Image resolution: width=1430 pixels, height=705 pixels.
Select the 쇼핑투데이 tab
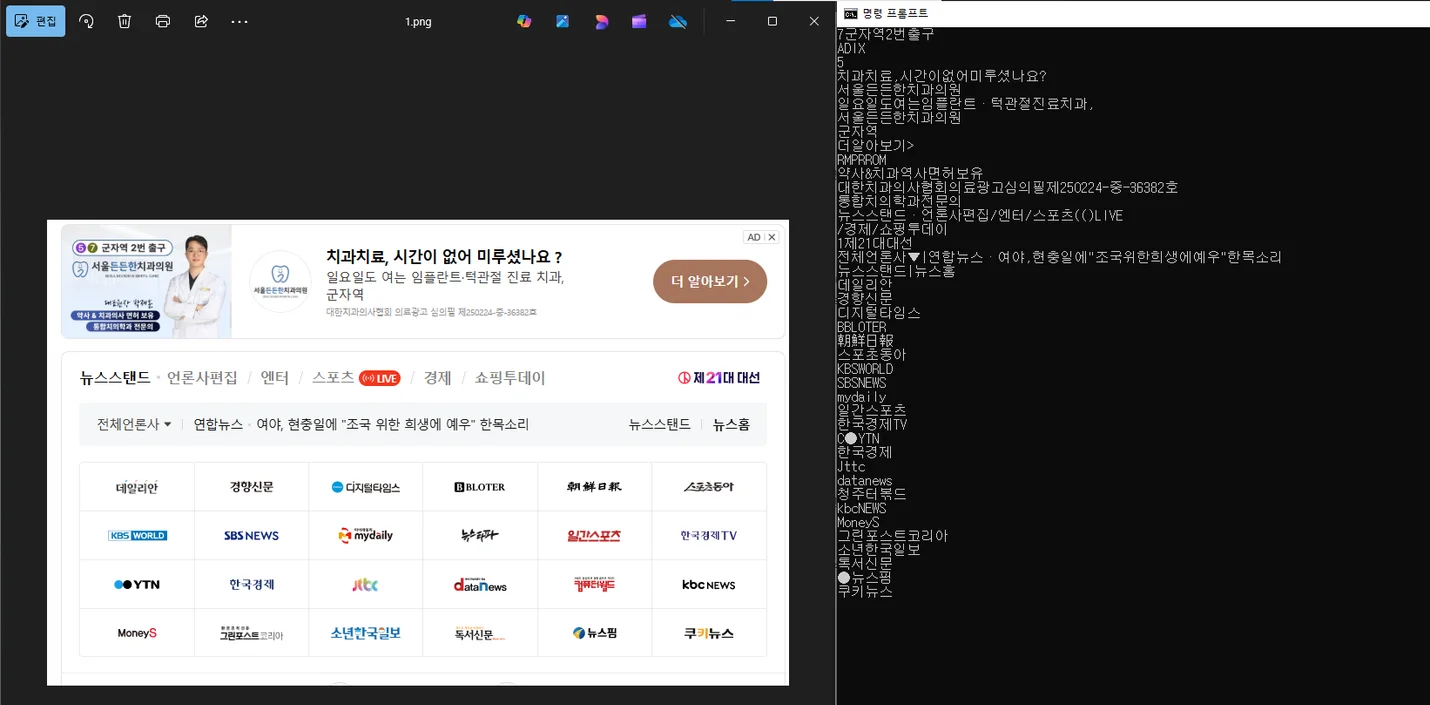(510, 378)
